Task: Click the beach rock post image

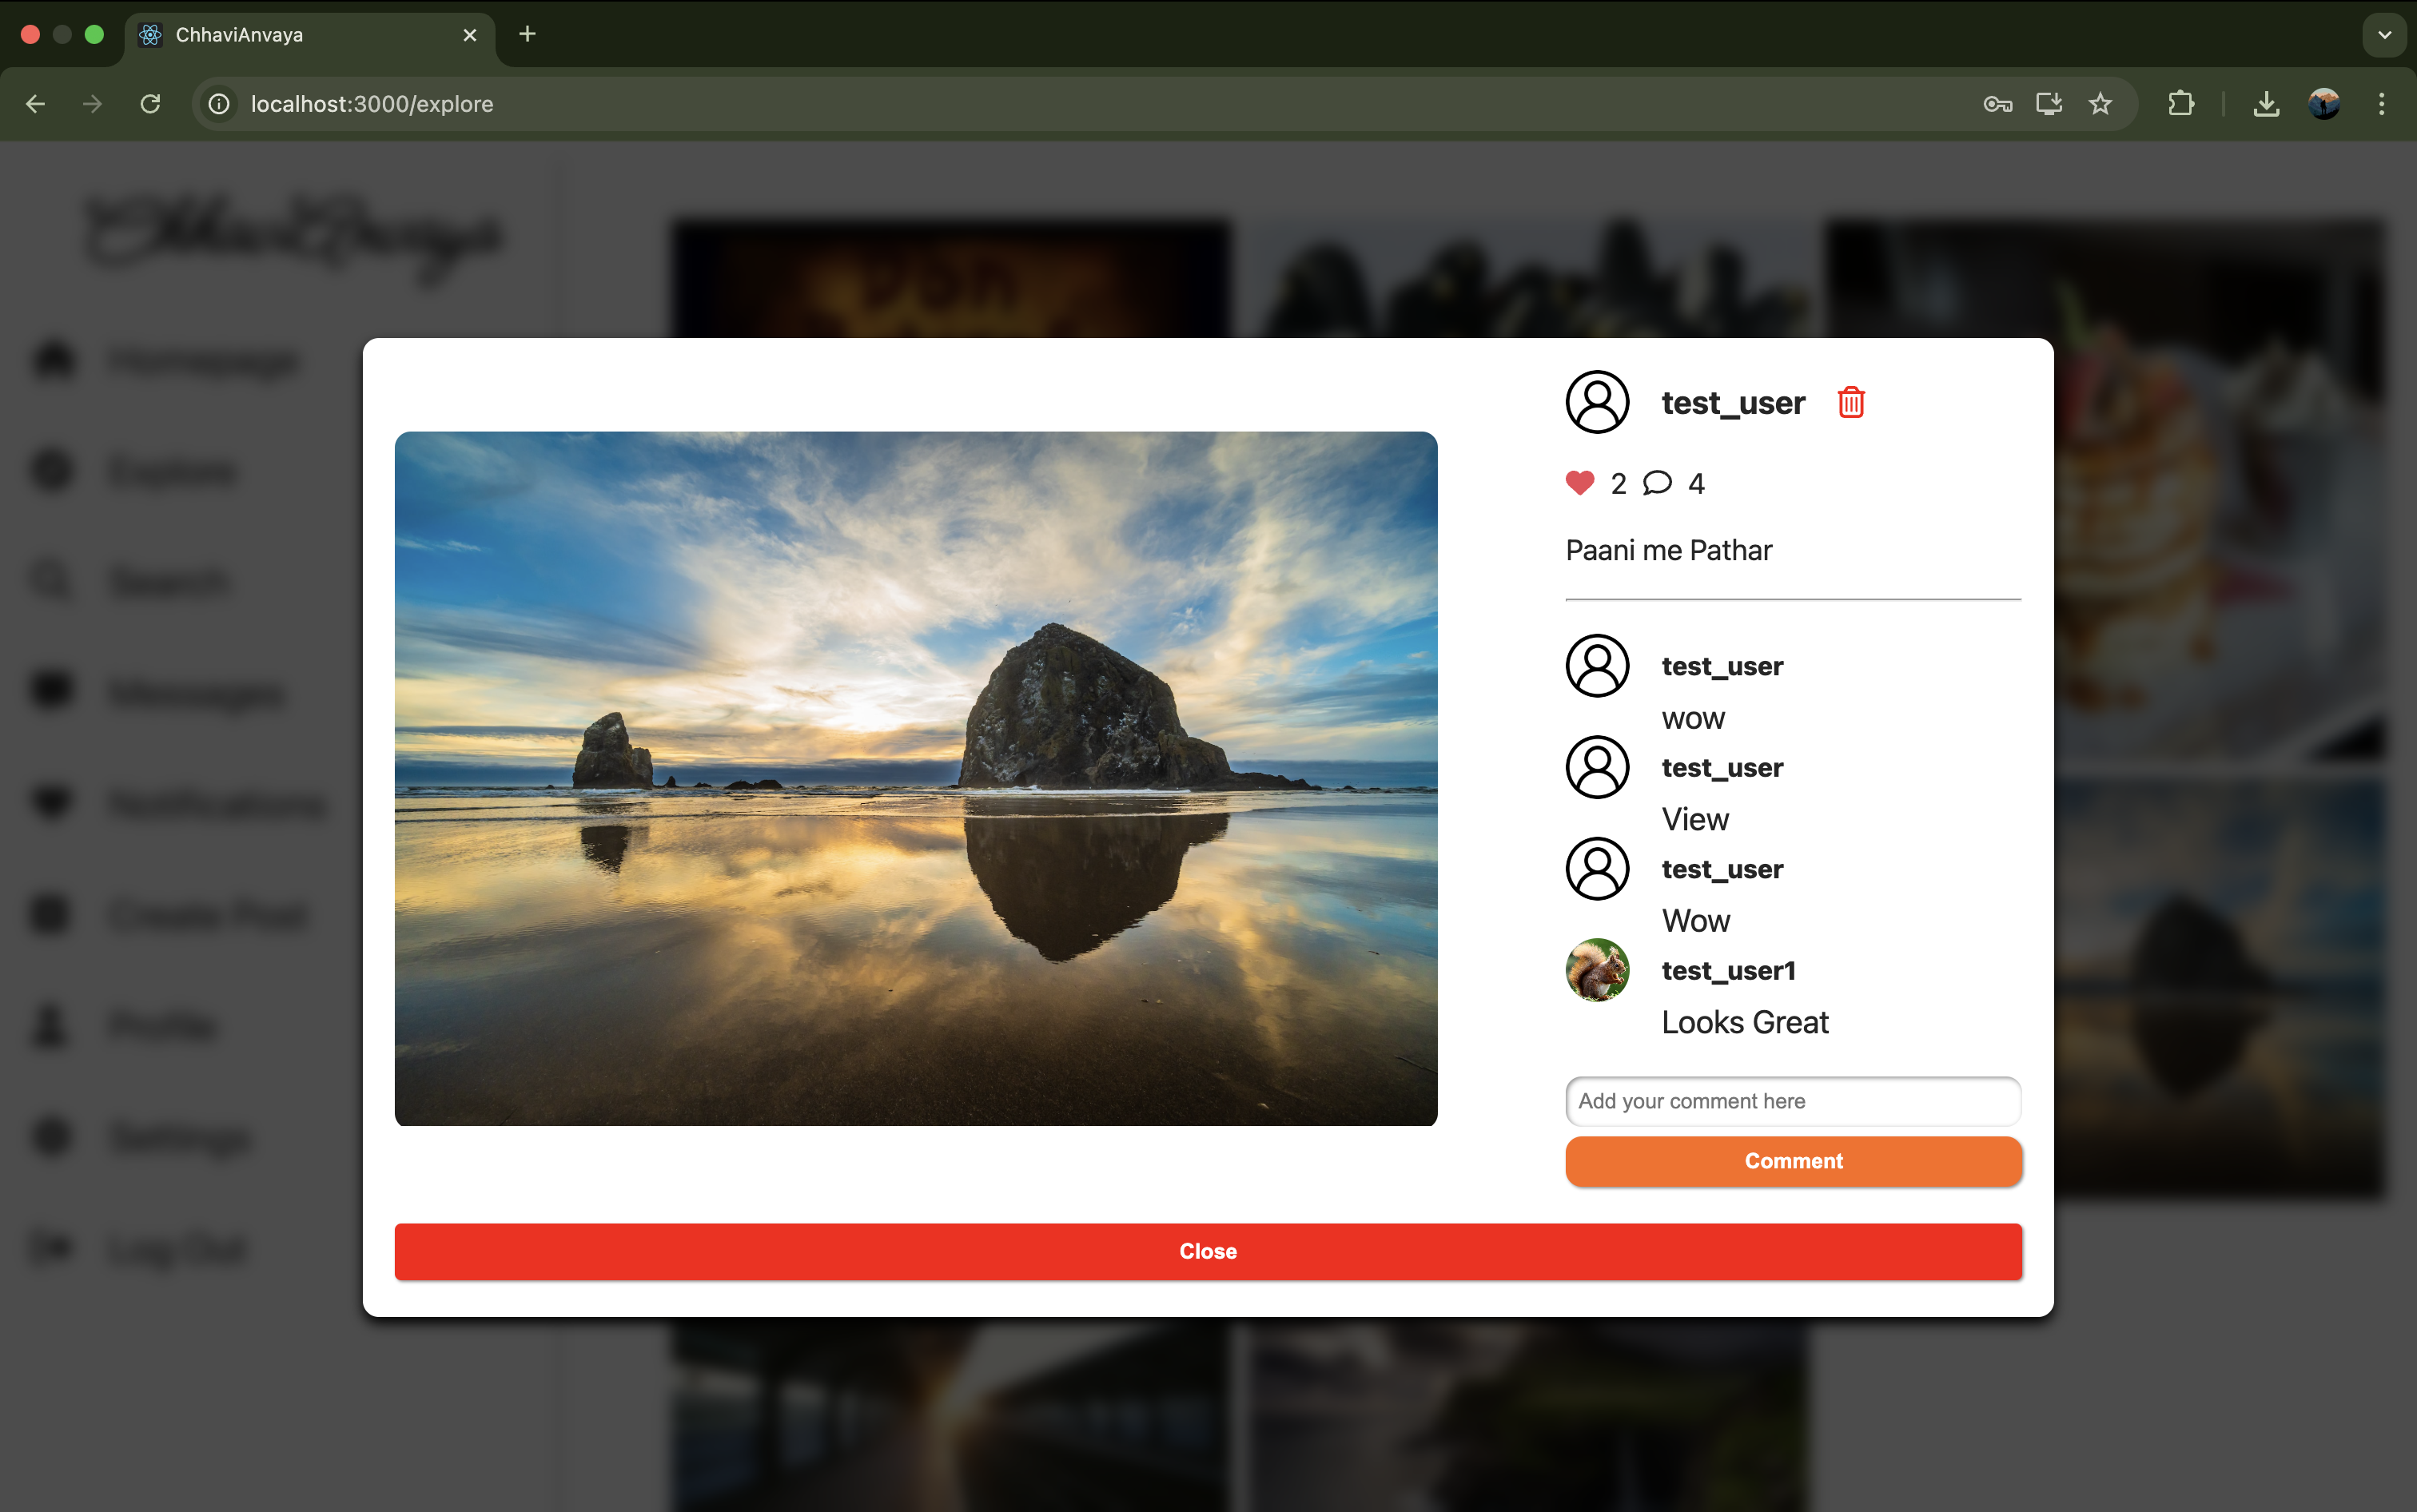Action: pyautogui.click(x=915, y=778)
